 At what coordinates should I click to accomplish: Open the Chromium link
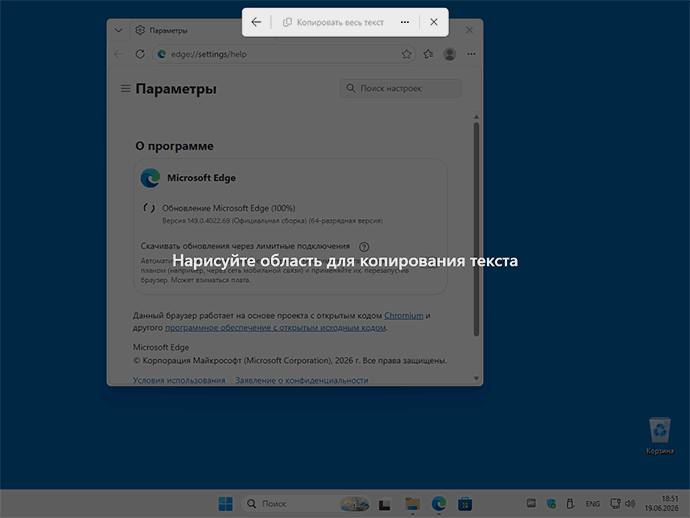coord(404,316)
